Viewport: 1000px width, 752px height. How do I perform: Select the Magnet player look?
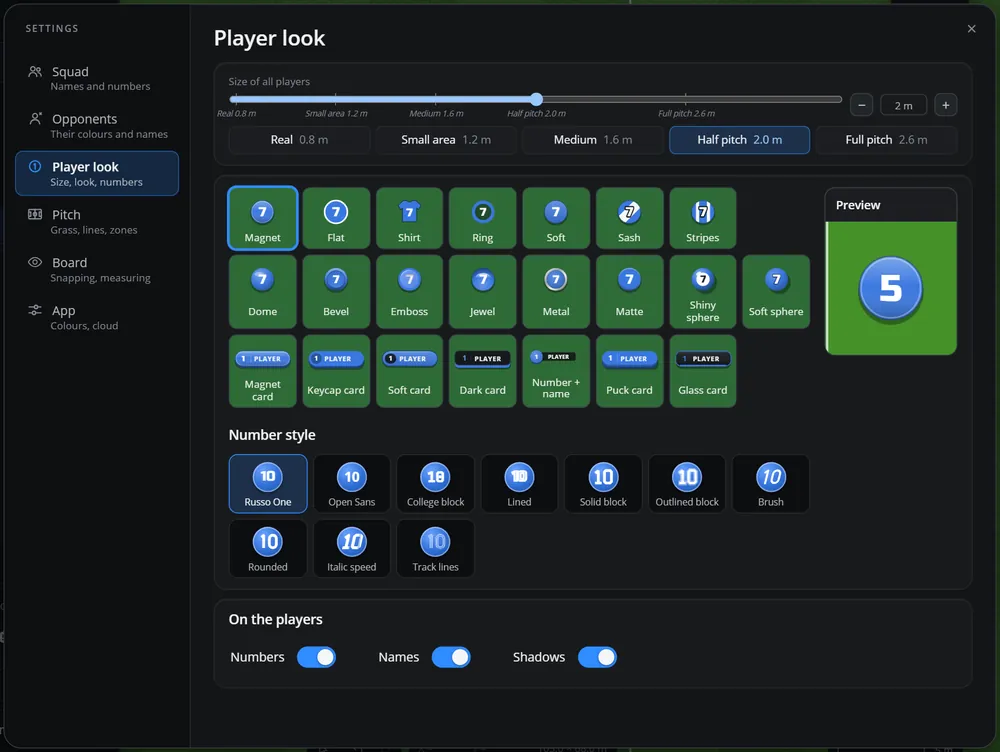pyautogui.click(x=262, y=217)
